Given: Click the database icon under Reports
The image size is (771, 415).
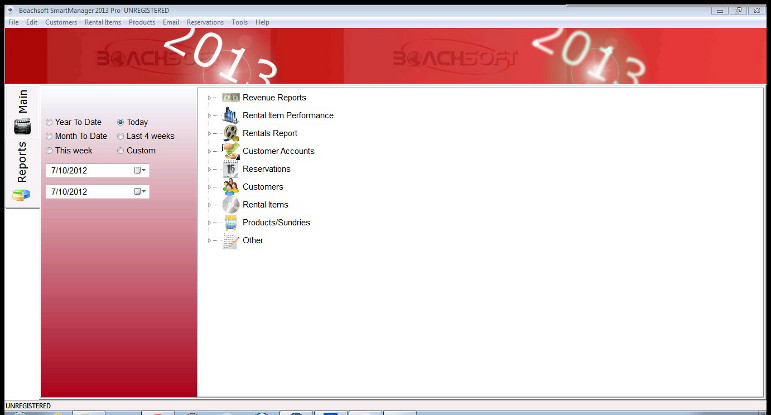Looking at the screenshot, I should click(21, 195).
